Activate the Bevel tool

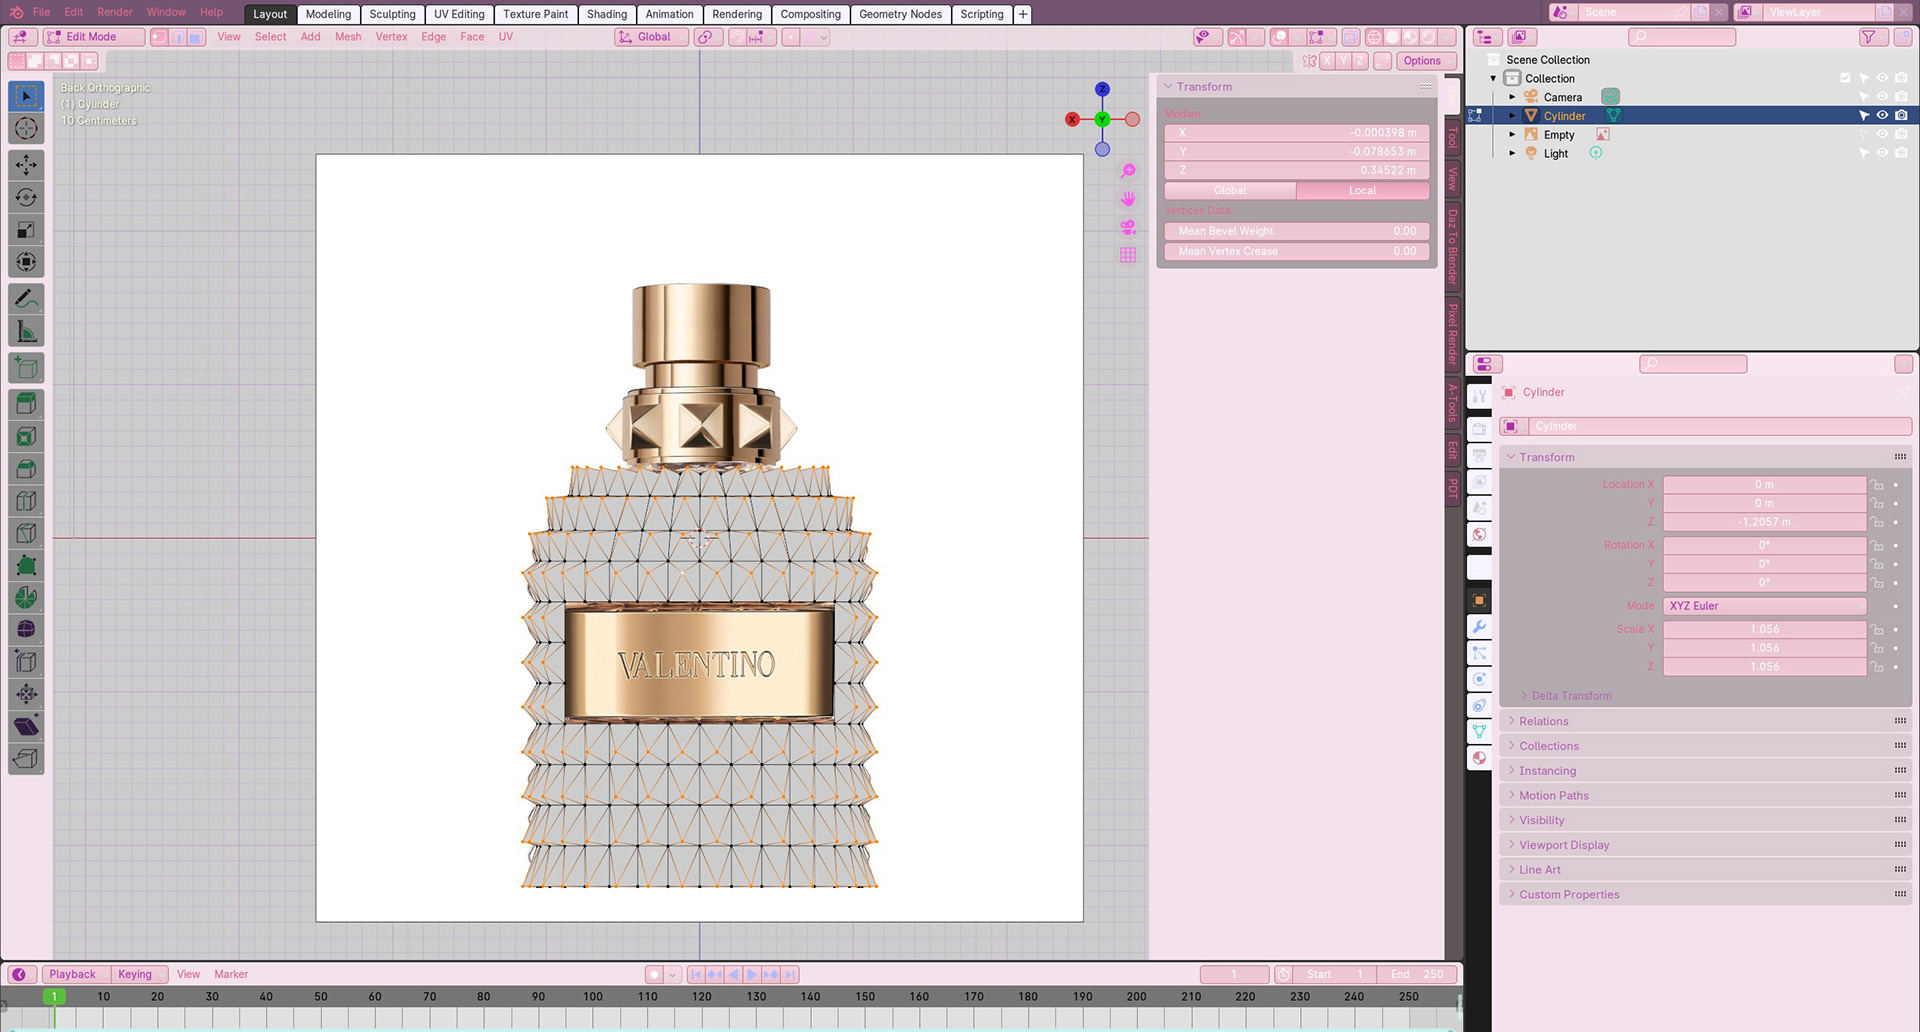pos(26,469)
